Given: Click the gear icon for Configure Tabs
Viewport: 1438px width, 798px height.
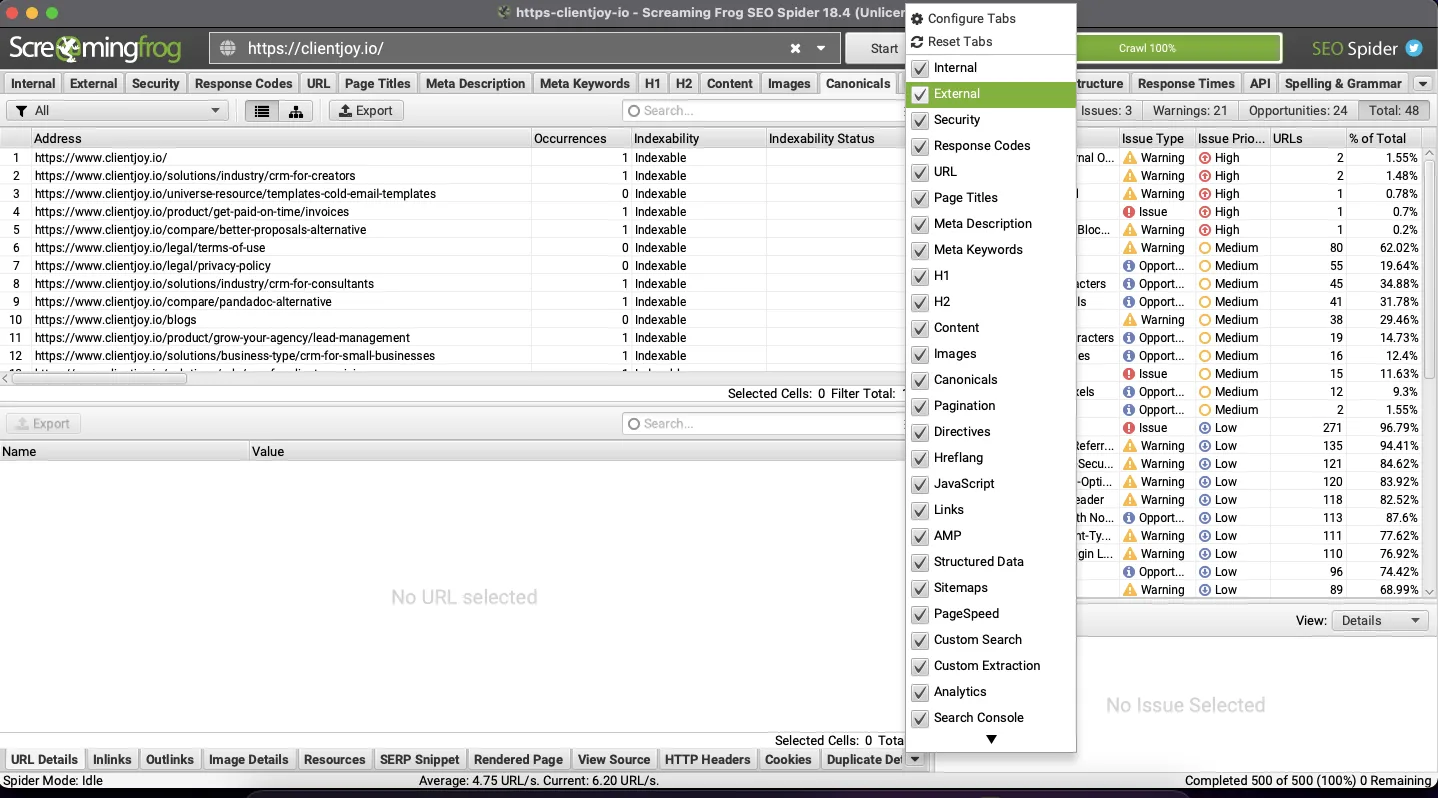Looking at the screenshot, I should [917, 19].
